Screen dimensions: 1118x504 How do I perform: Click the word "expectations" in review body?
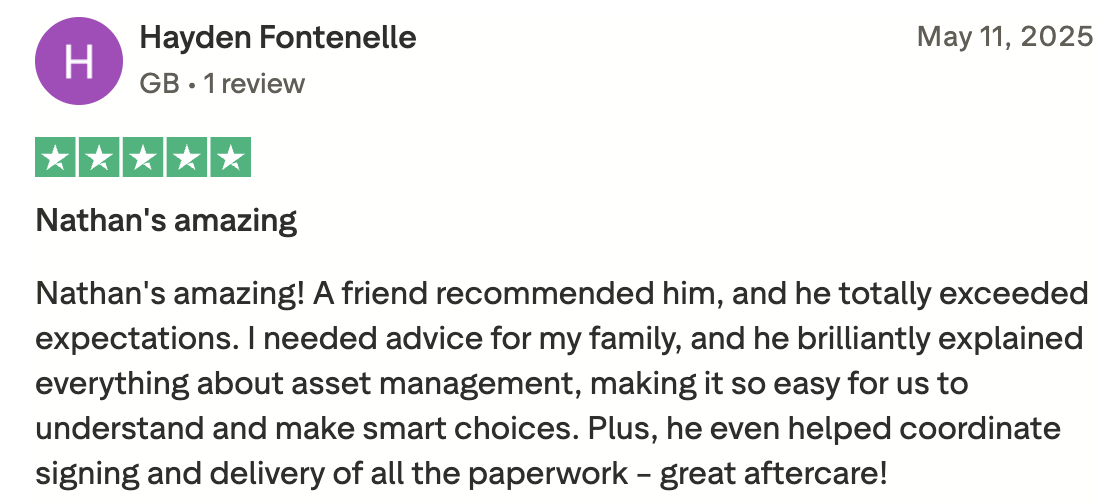(x=132, y=338)
